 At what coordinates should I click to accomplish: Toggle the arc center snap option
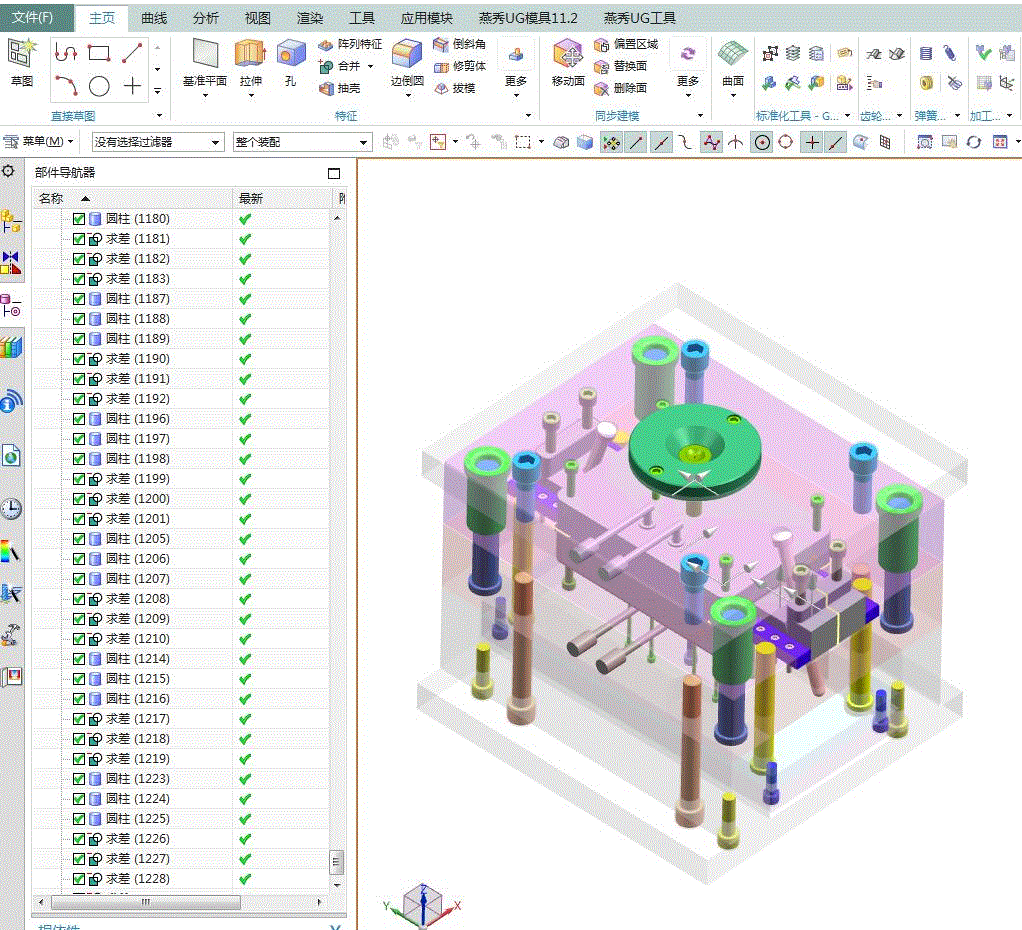tap(761, 142)
